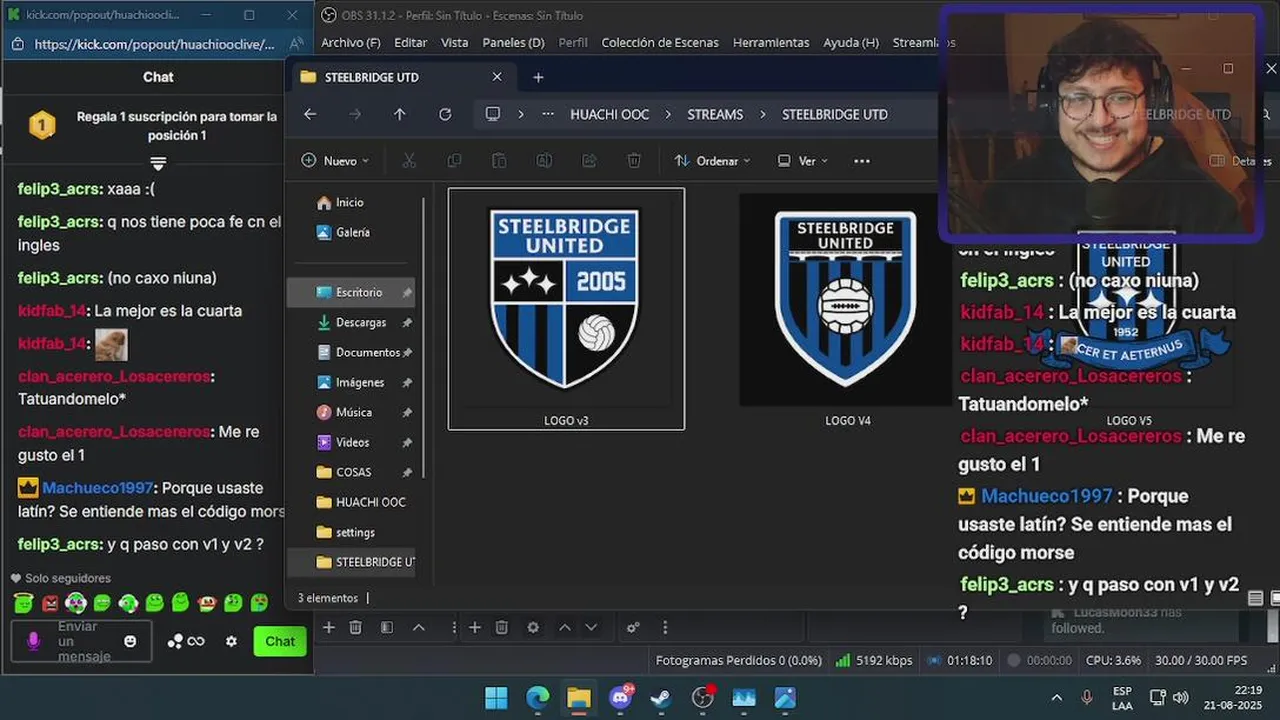Open the three-dots more options in Explorer toolbar
This screenshot has height=720, width=1280.
pos(862,161)
